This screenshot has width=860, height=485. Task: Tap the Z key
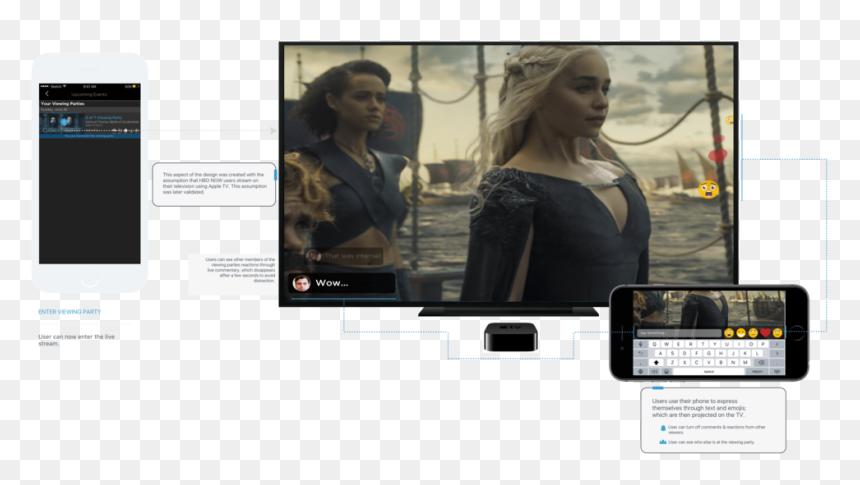pyautogui.click(x=672, y=363)
